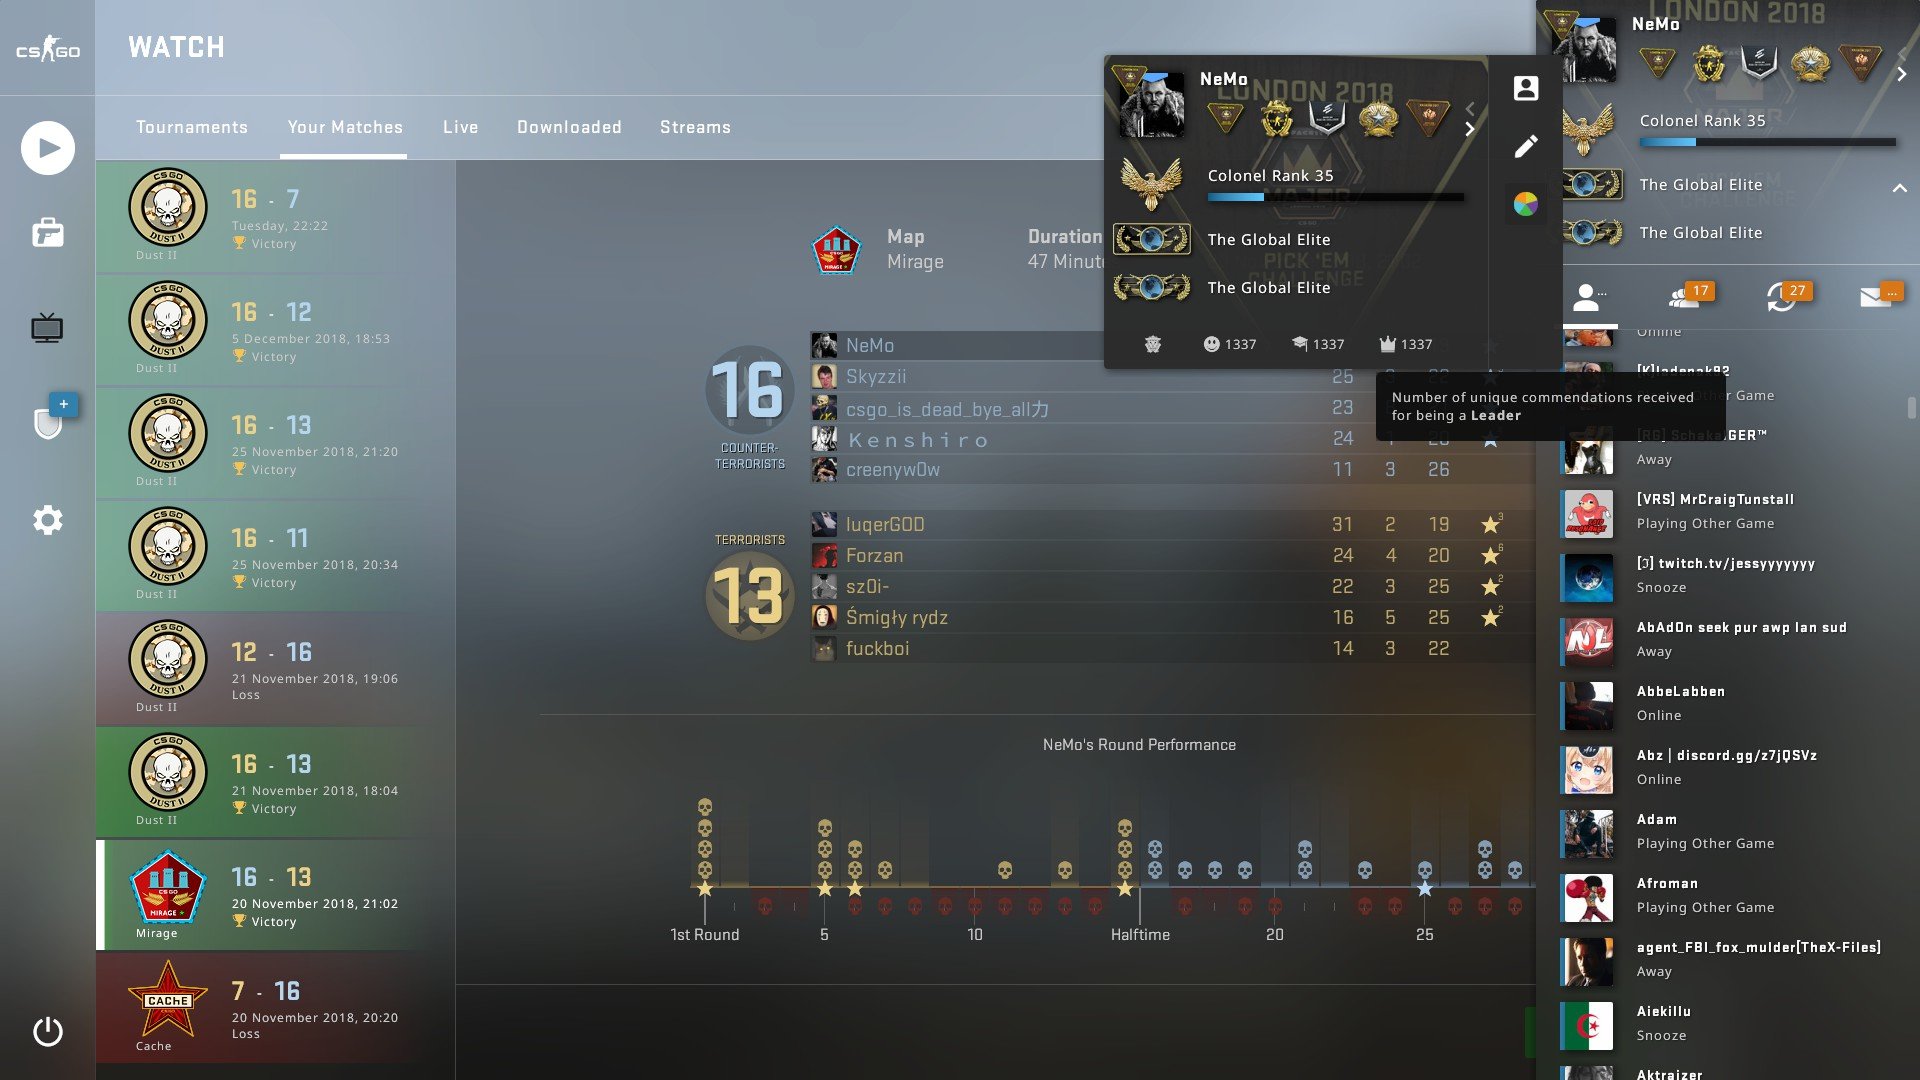The image size is (1920, 1080).
Task: Open the inventory/case icon
Action: [47, 233]
